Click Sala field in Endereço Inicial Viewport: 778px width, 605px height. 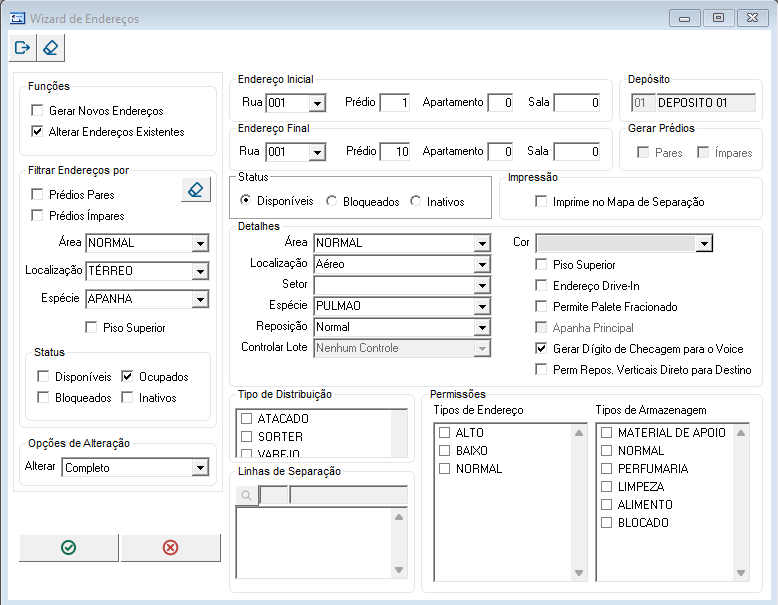[x=577, y=103]
